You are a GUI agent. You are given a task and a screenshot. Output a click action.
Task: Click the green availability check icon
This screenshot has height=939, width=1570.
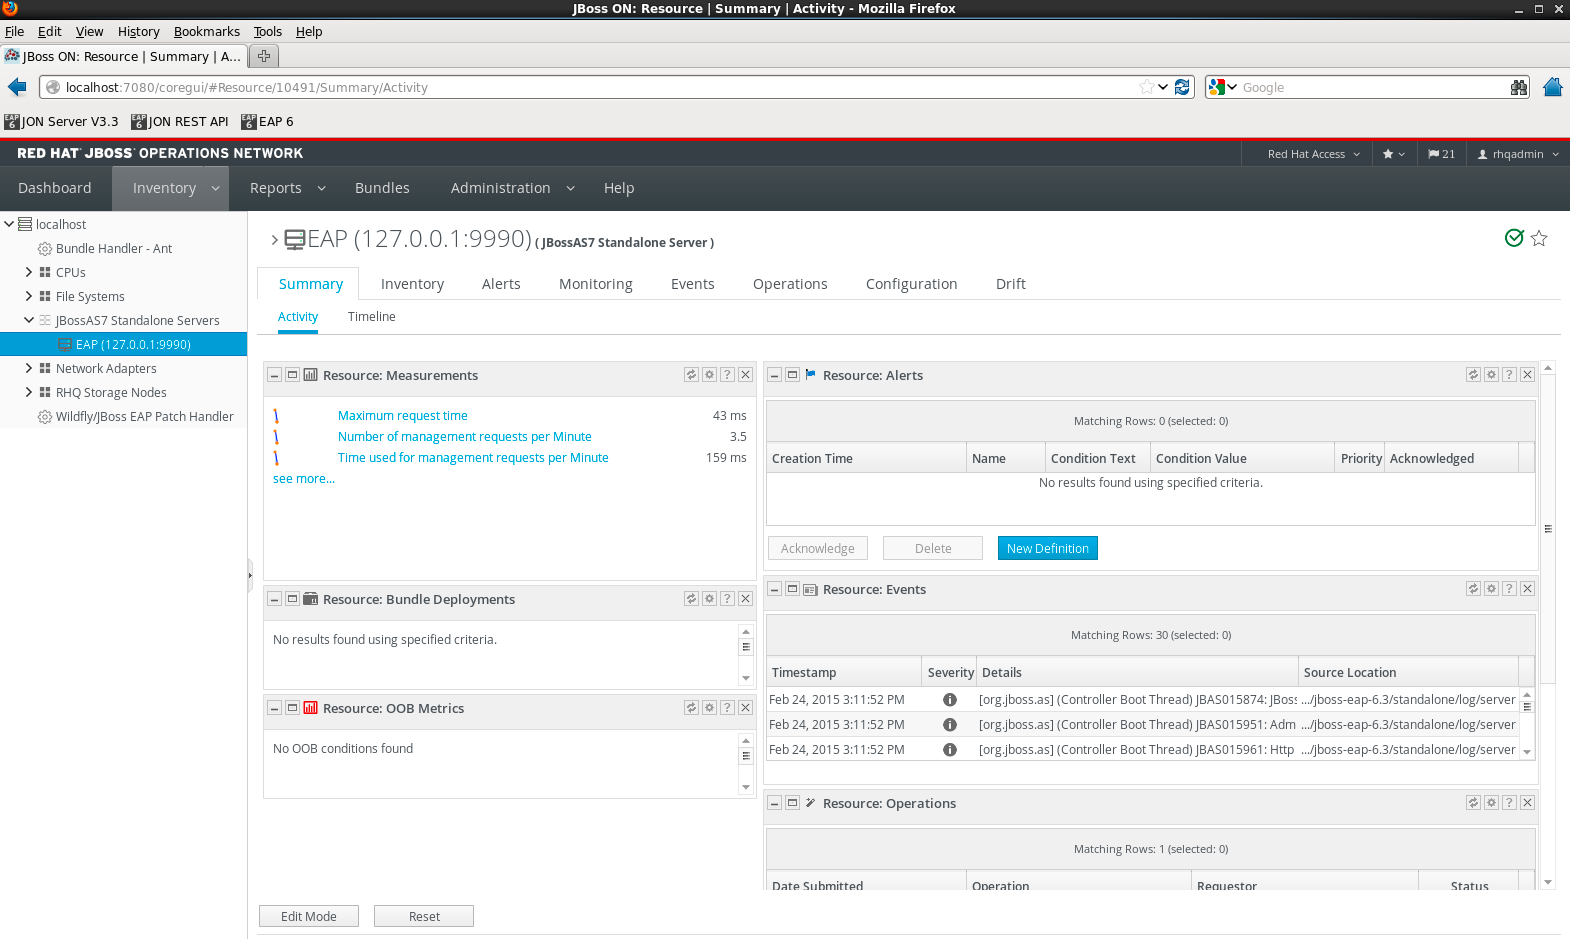(x=1514, y=238)
